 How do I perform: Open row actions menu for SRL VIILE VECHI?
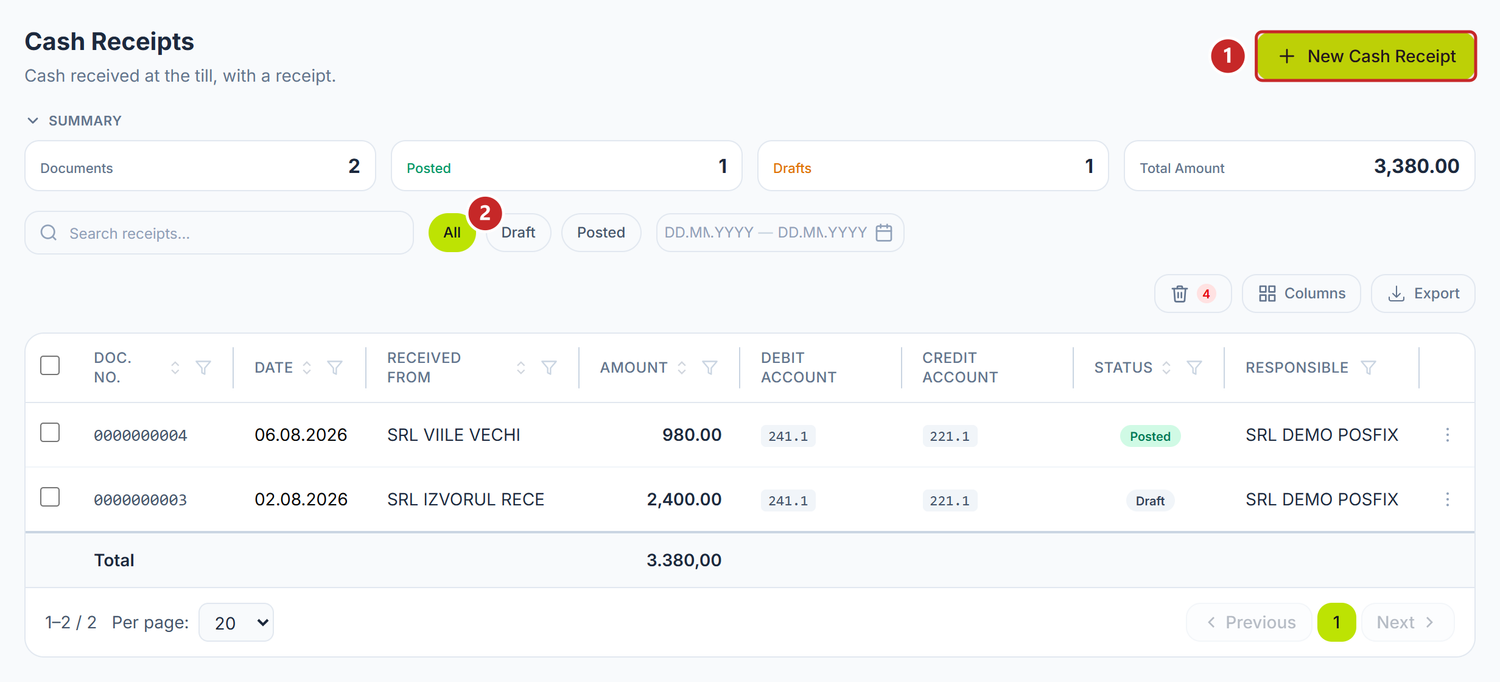pos(1448,435)
